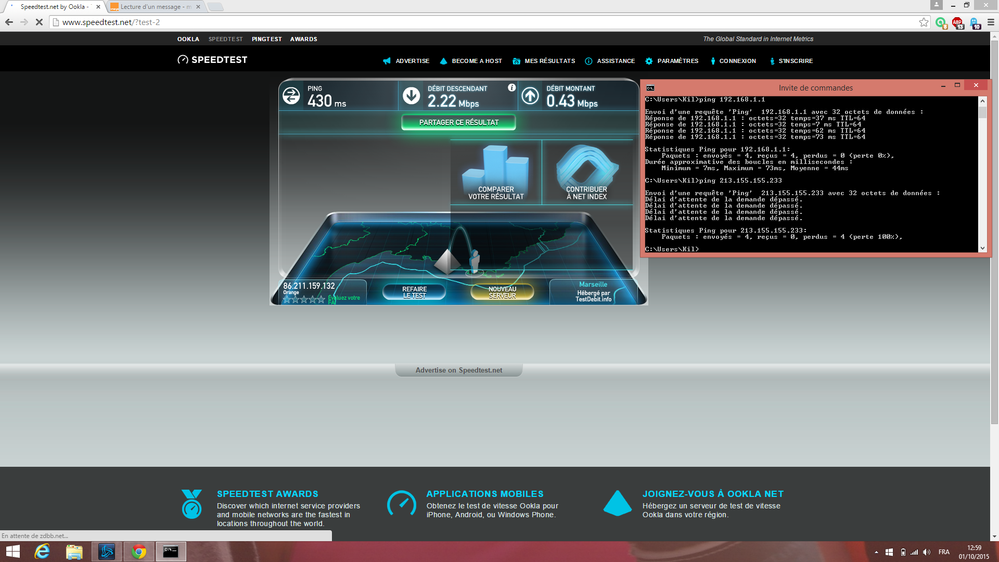Click the Speedtest Awards medal icon
The height and width of the screenshot is (562, 999).
(191, 503)
